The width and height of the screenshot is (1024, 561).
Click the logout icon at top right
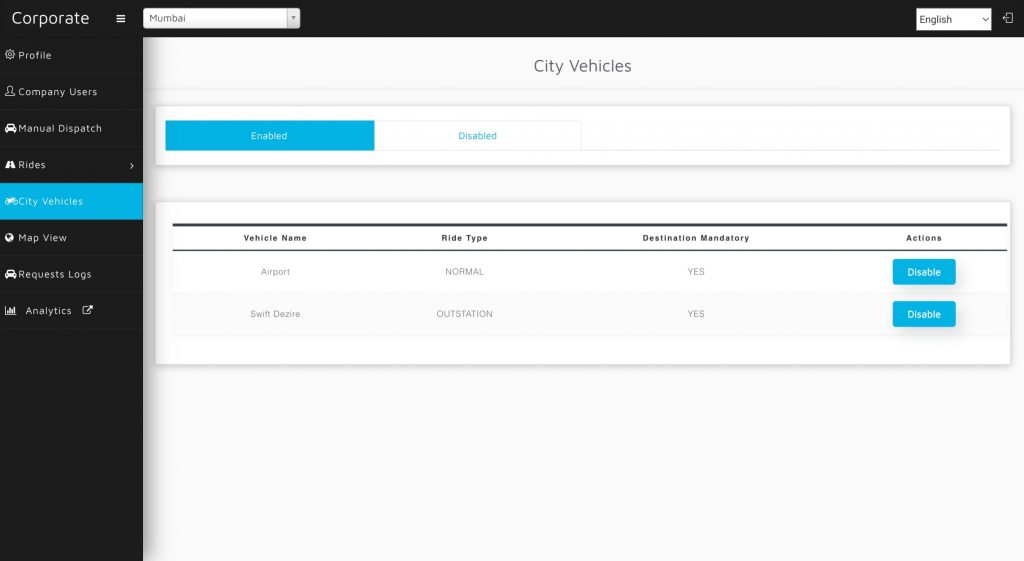(x=1008, y=18)
